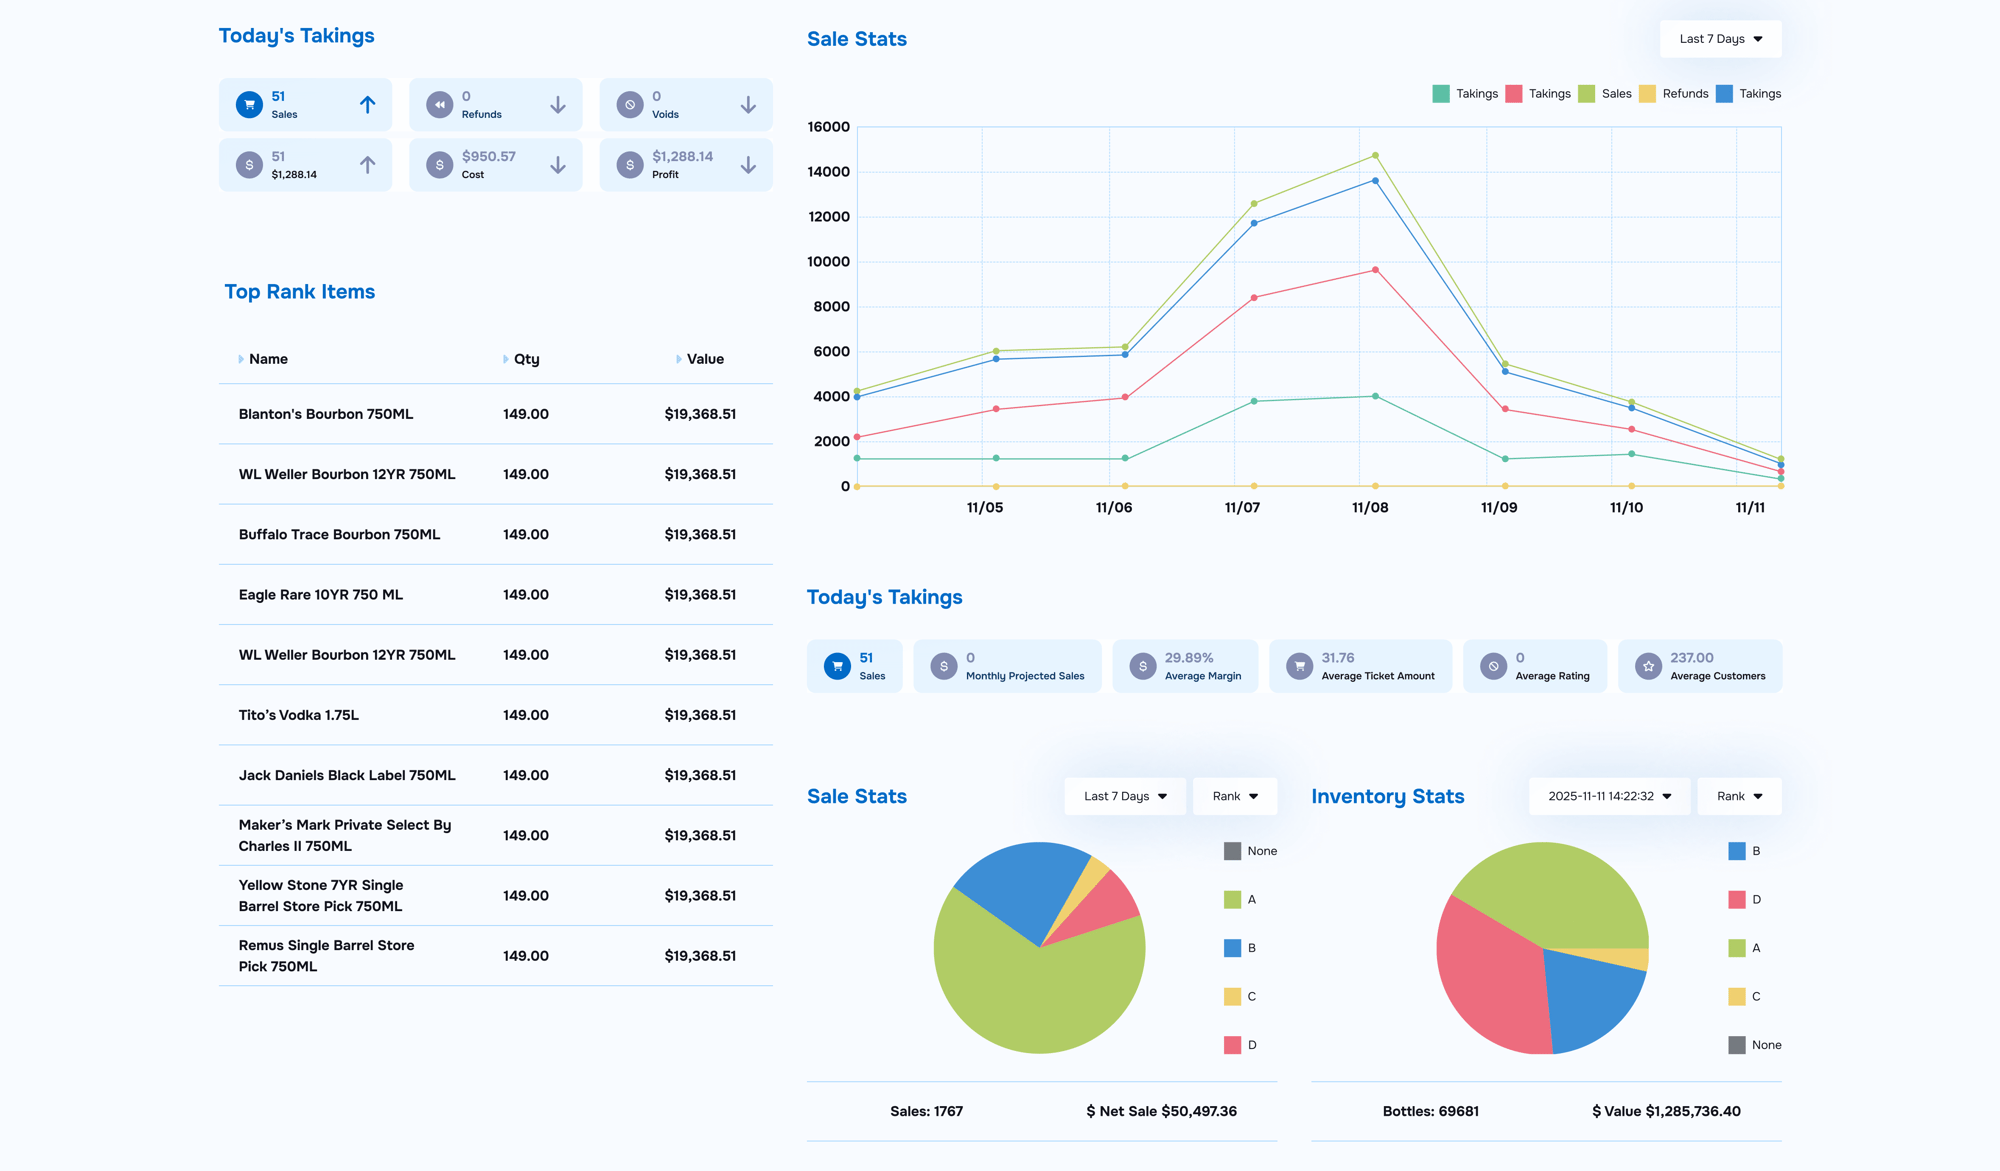Click the Average Ticket Amount cart icon
2000x1171 pixels.
coord(1299,665)
